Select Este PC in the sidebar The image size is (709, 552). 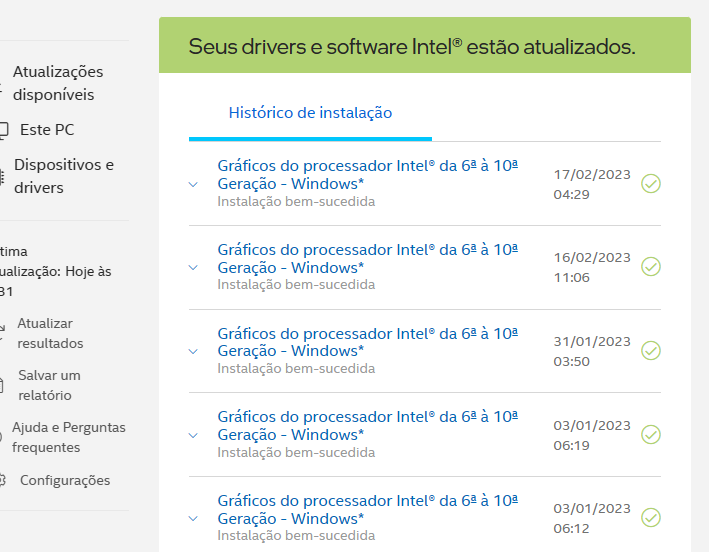click(47, 130)
